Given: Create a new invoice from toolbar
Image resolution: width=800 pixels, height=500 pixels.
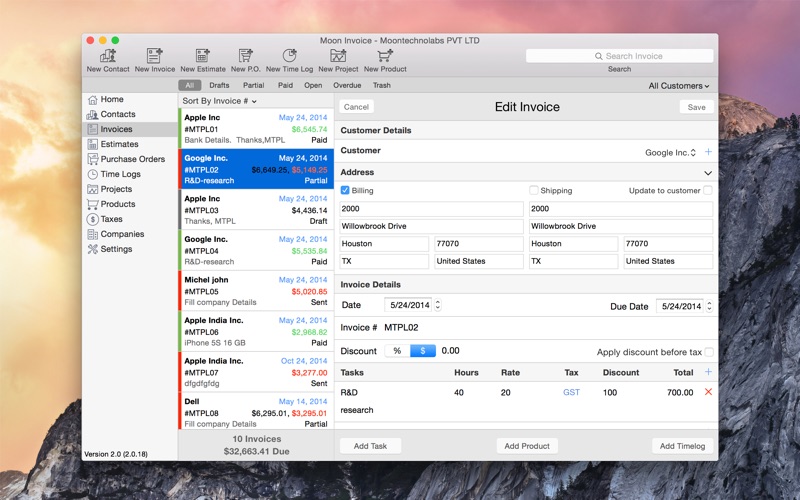Looking at the screenshot, I should coord(155,56).
